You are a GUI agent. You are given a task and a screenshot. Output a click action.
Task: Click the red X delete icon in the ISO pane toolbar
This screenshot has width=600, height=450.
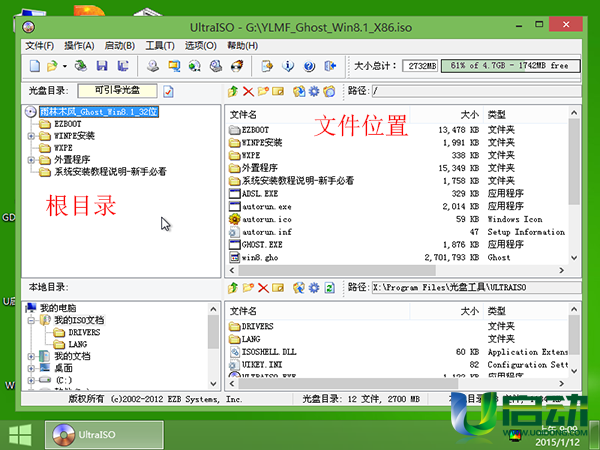coord(248,91)
